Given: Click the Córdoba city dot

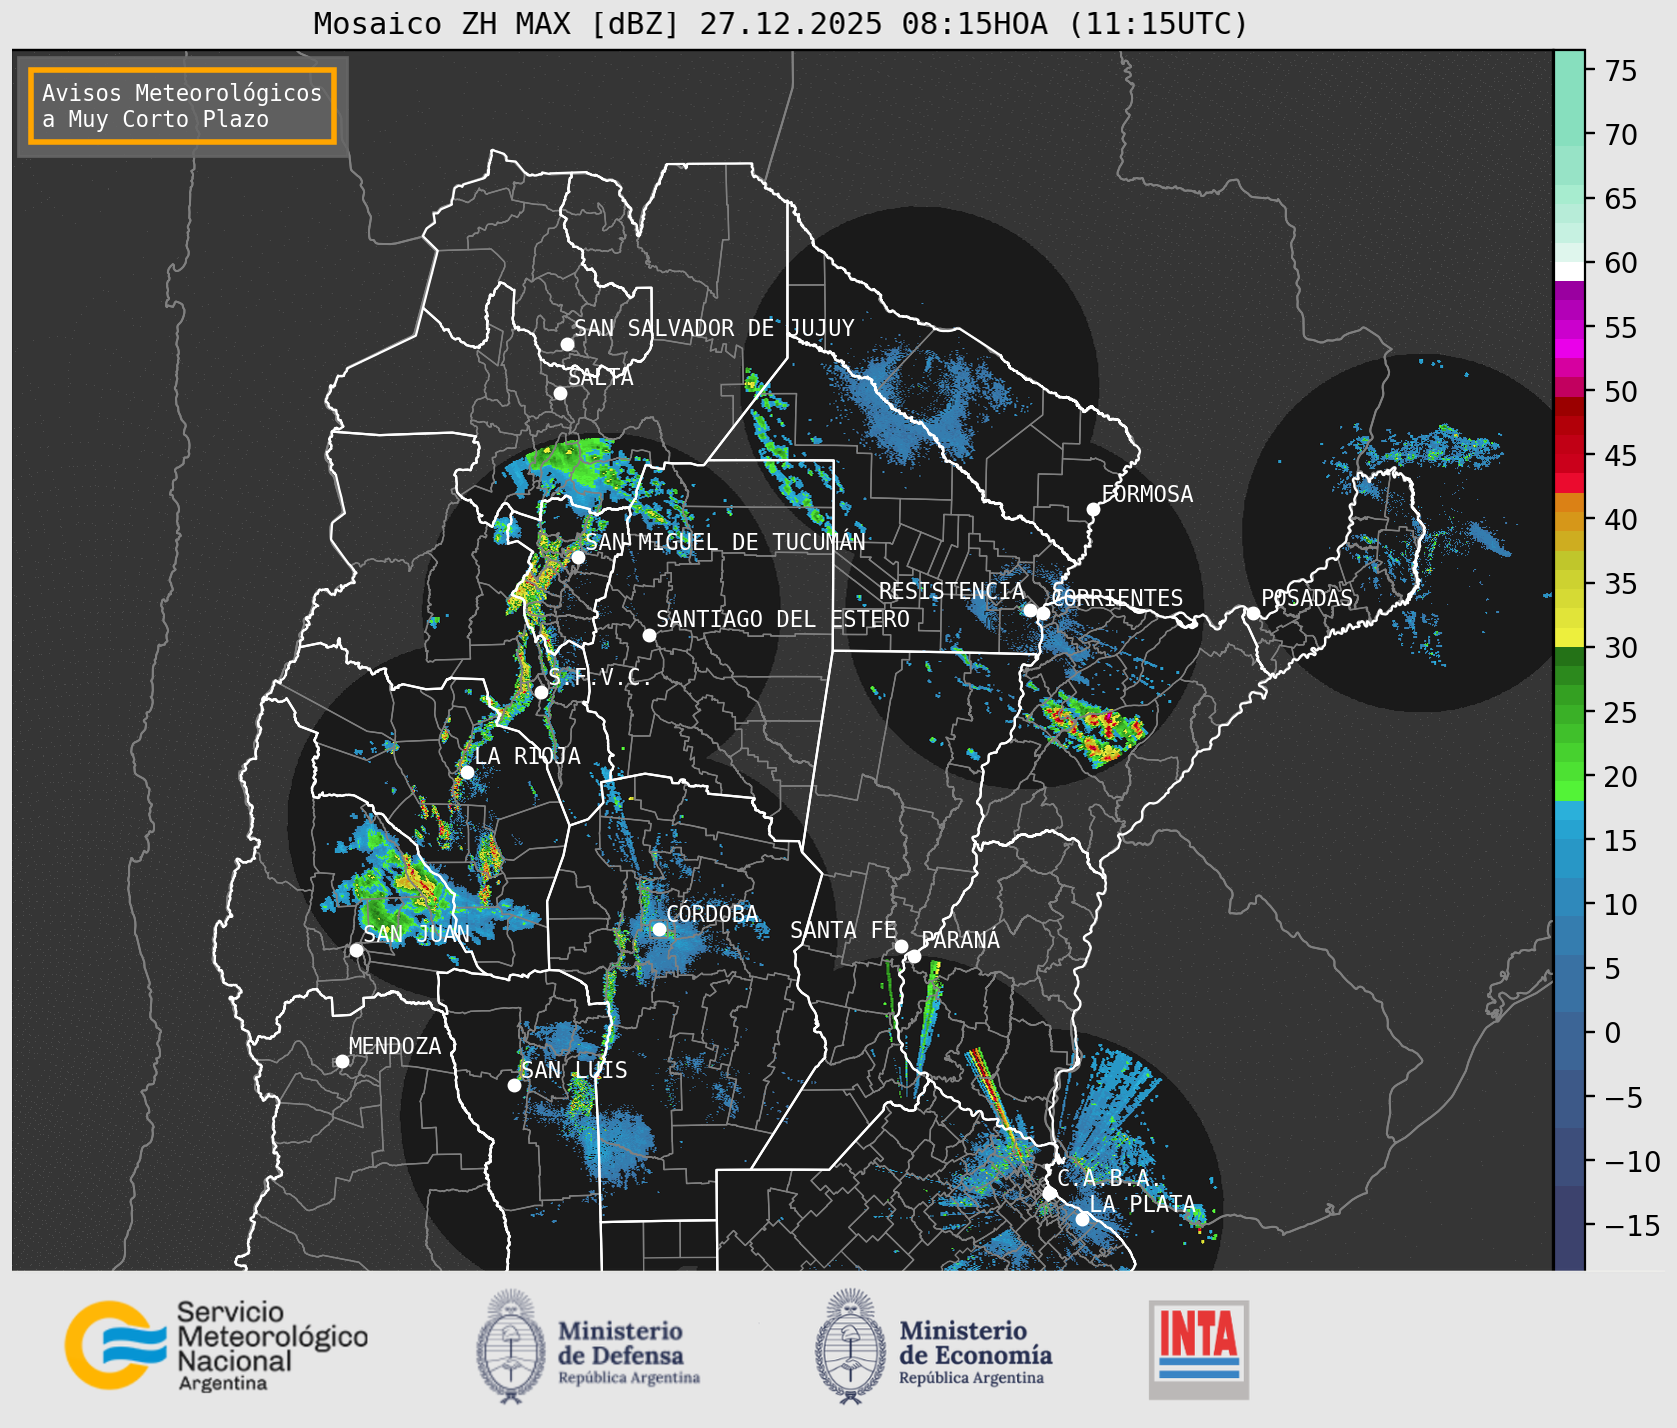Looking at the screenshot, I should tap(659, 929).
